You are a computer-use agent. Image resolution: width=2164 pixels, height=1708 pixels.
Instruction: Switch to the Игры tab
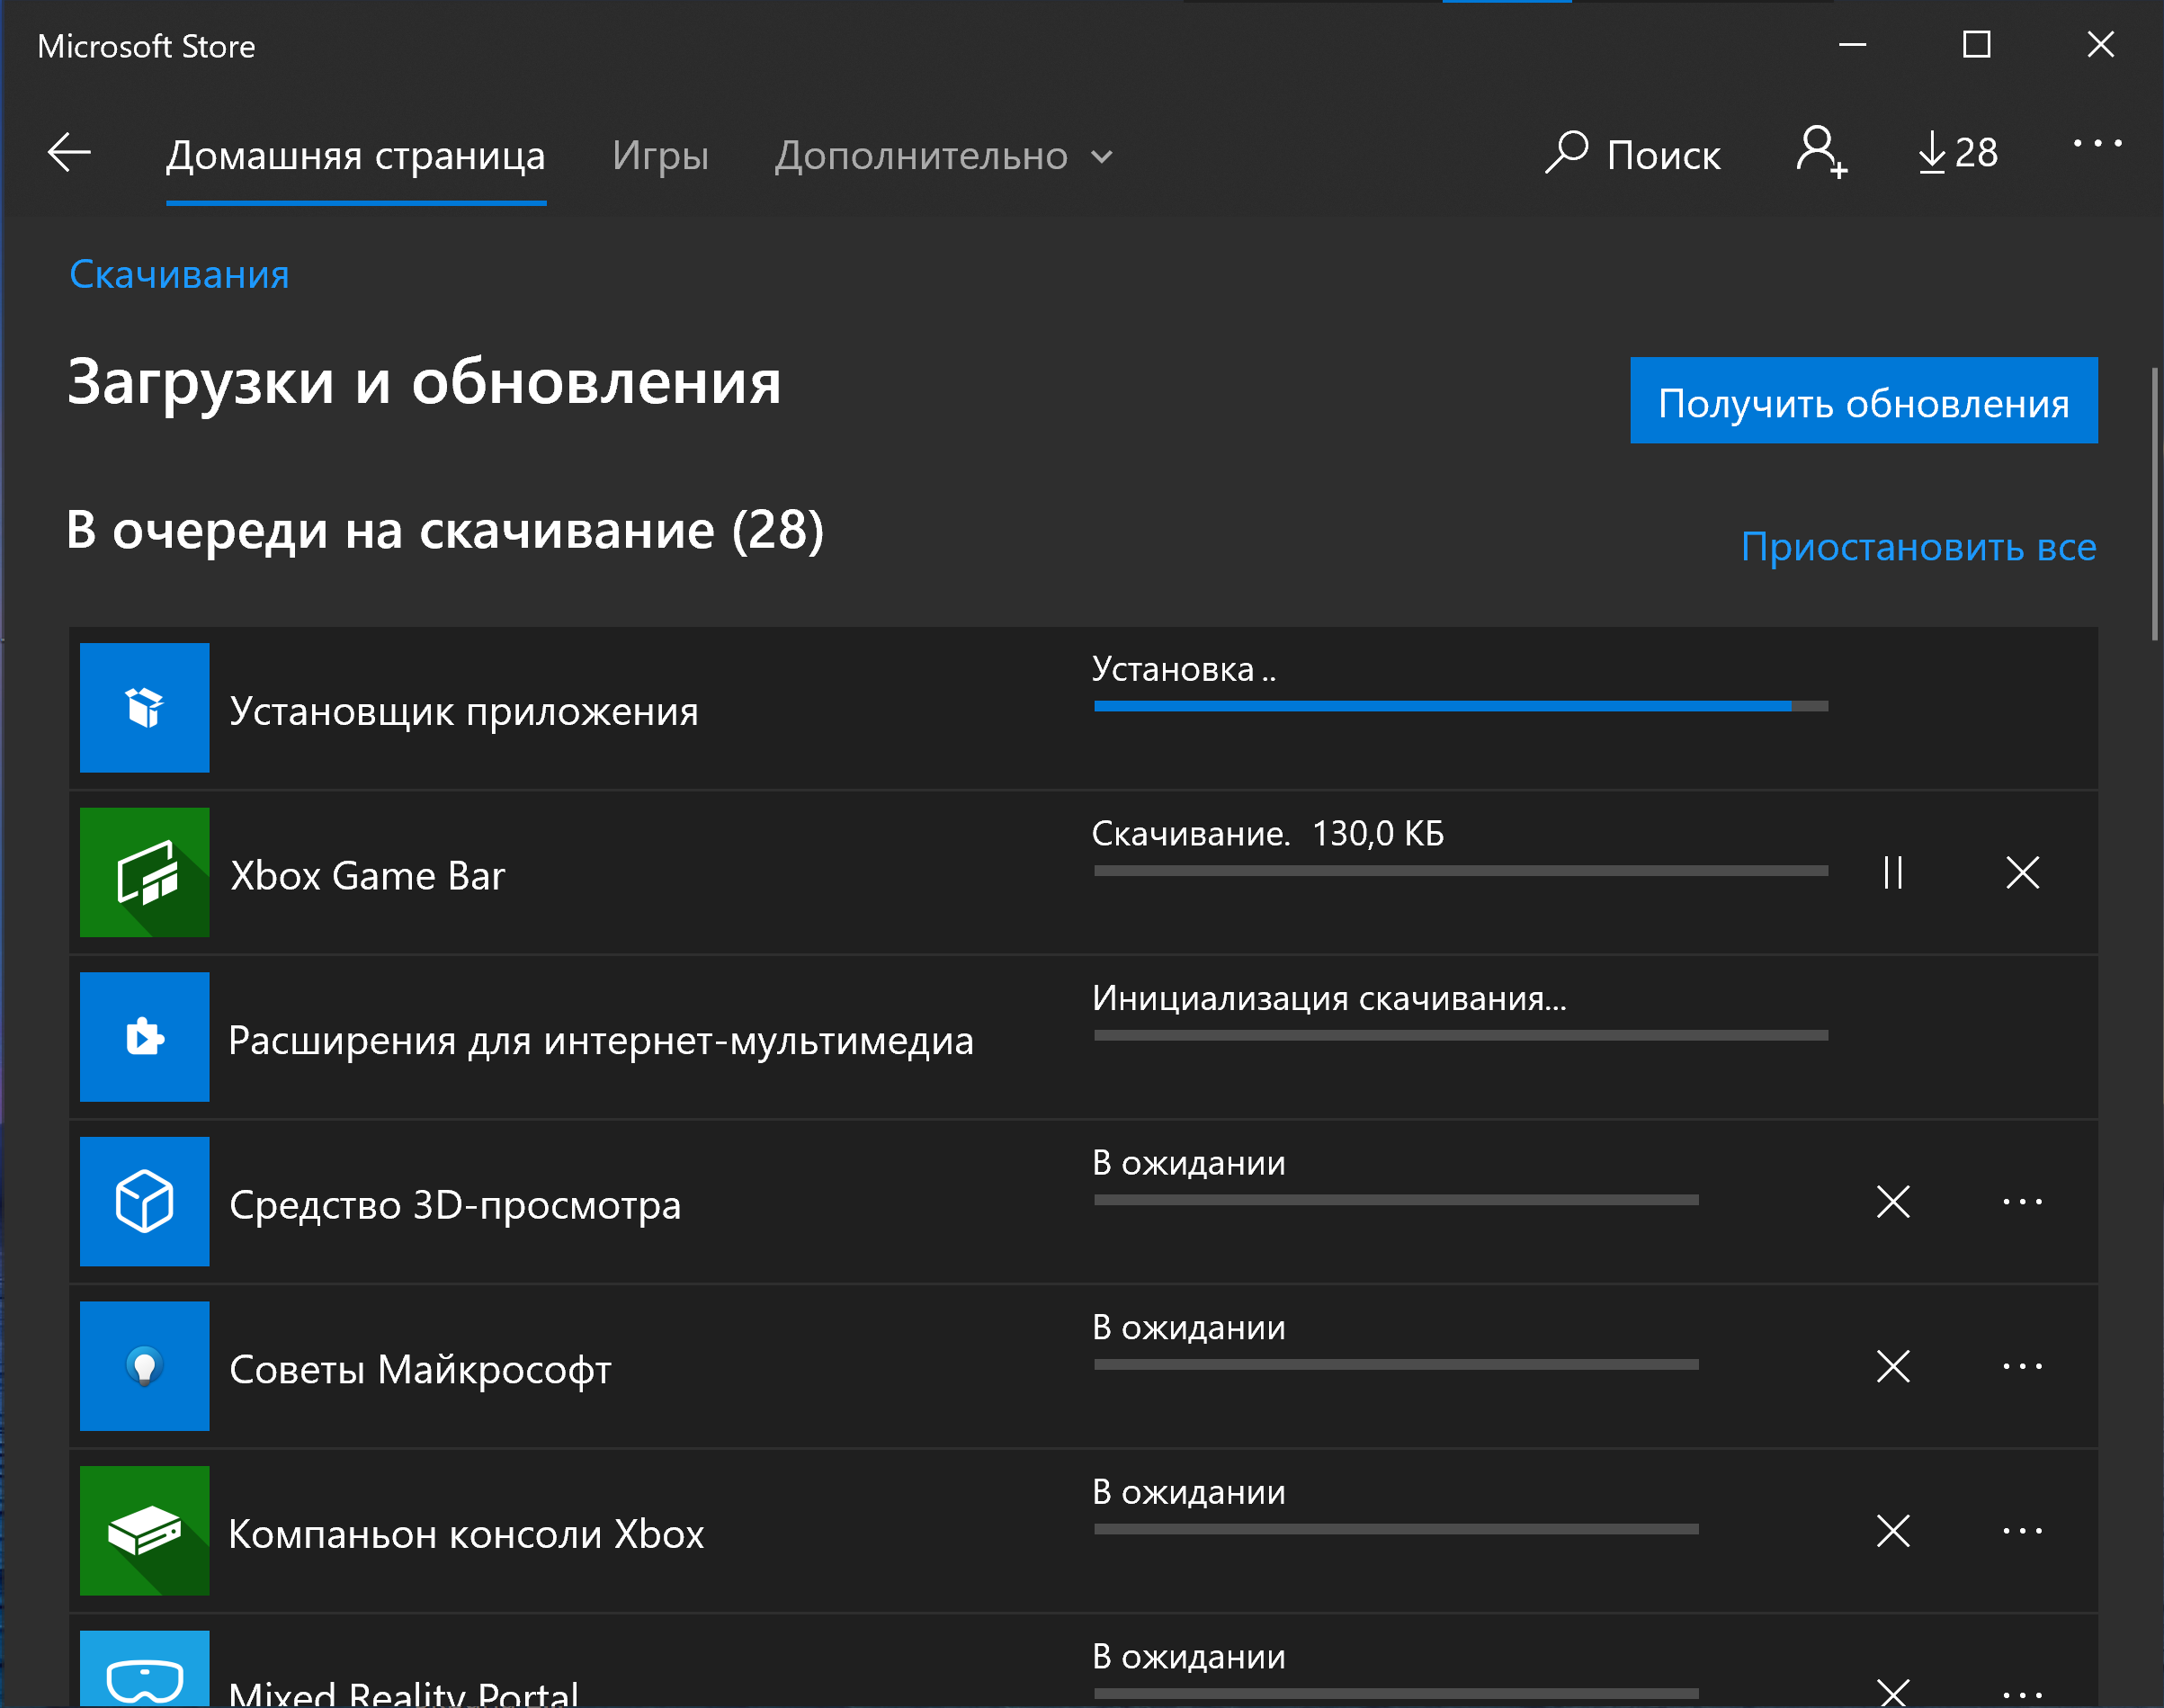pyautogui.click(x=660, y=156)
